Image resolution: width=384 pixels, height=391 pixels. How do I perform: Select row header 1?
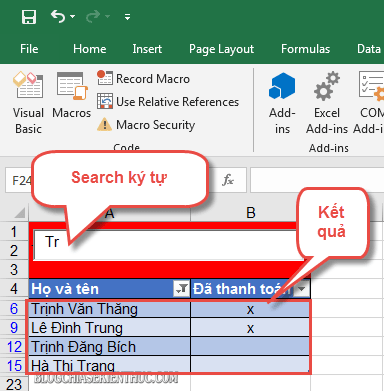[14, 231]
